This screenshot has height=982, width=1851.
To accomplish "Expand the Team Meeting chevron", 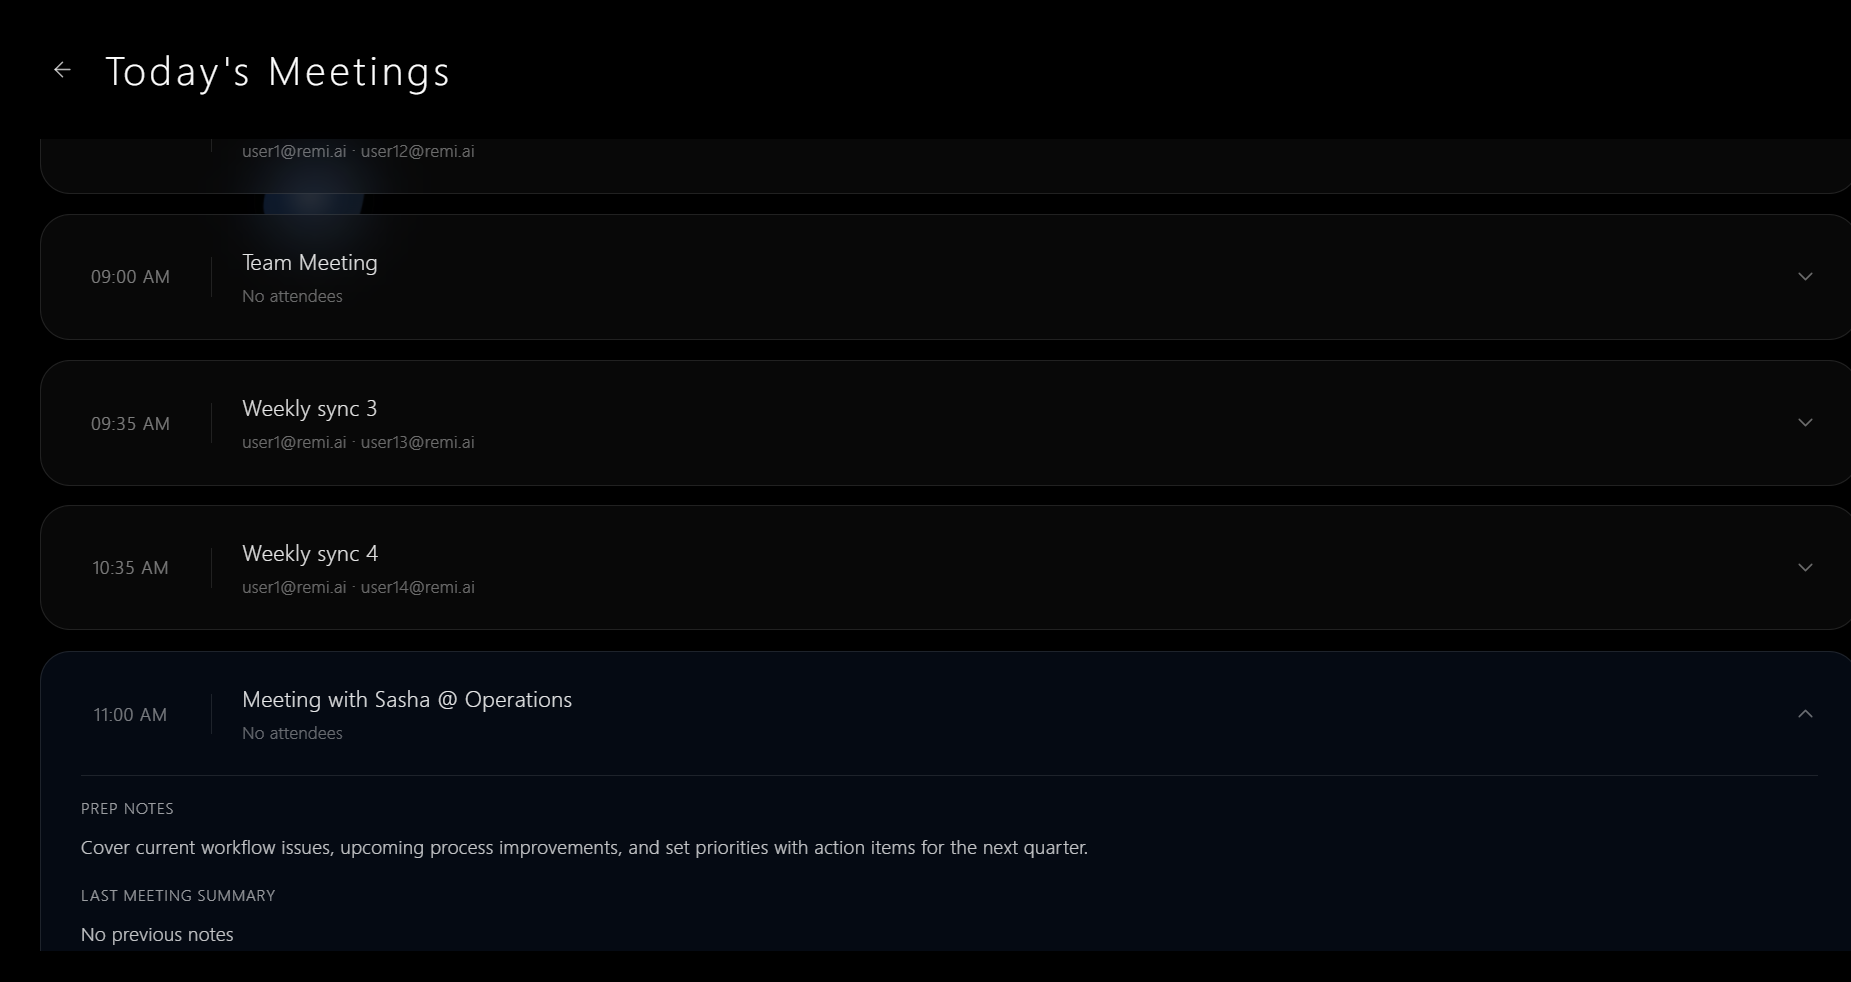I will tap(1805, 277).
